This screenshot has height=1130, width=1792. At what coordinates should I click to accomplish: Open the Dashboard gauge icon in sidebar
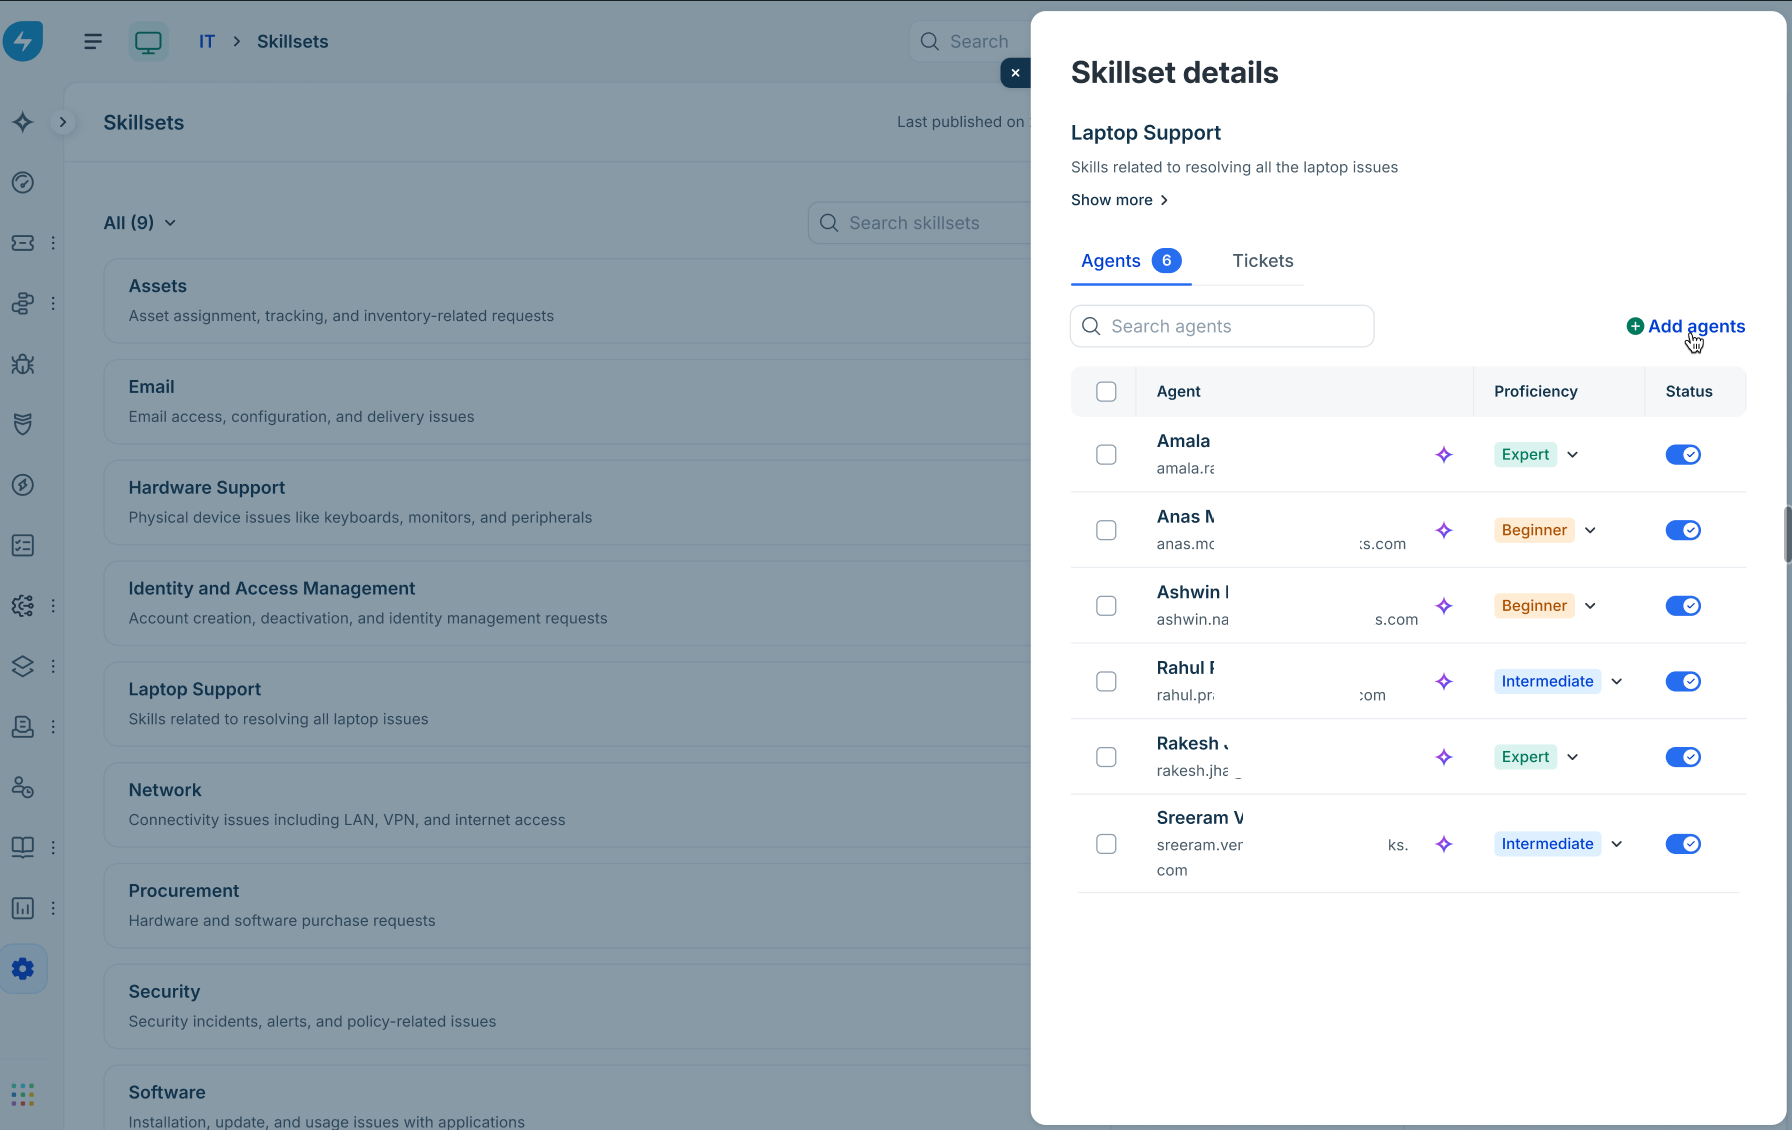[x=23, y=182]
